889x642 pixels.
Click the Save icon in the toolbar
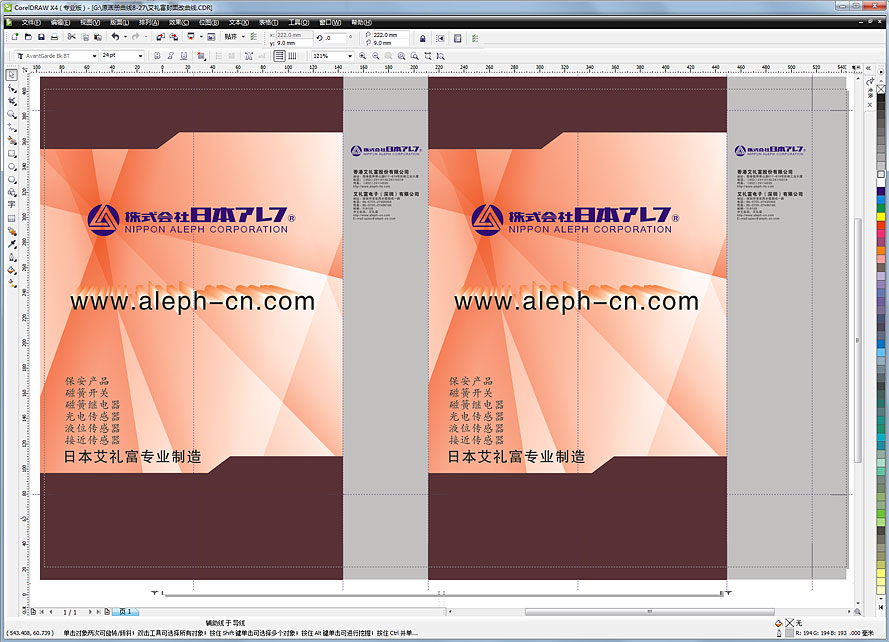[42, 37]
